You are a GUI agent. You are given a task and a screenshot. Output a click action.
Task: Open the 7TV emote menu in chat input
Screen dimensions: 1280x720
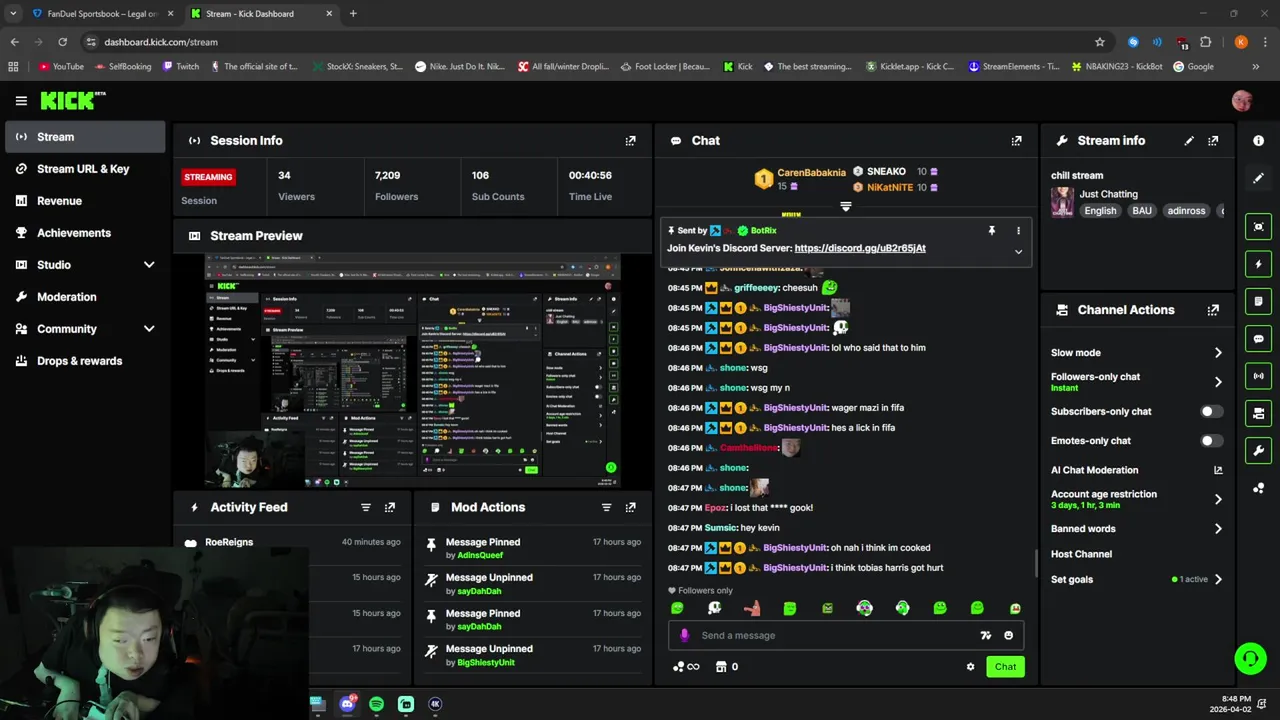pyautogui.click(x=986, y=635)
